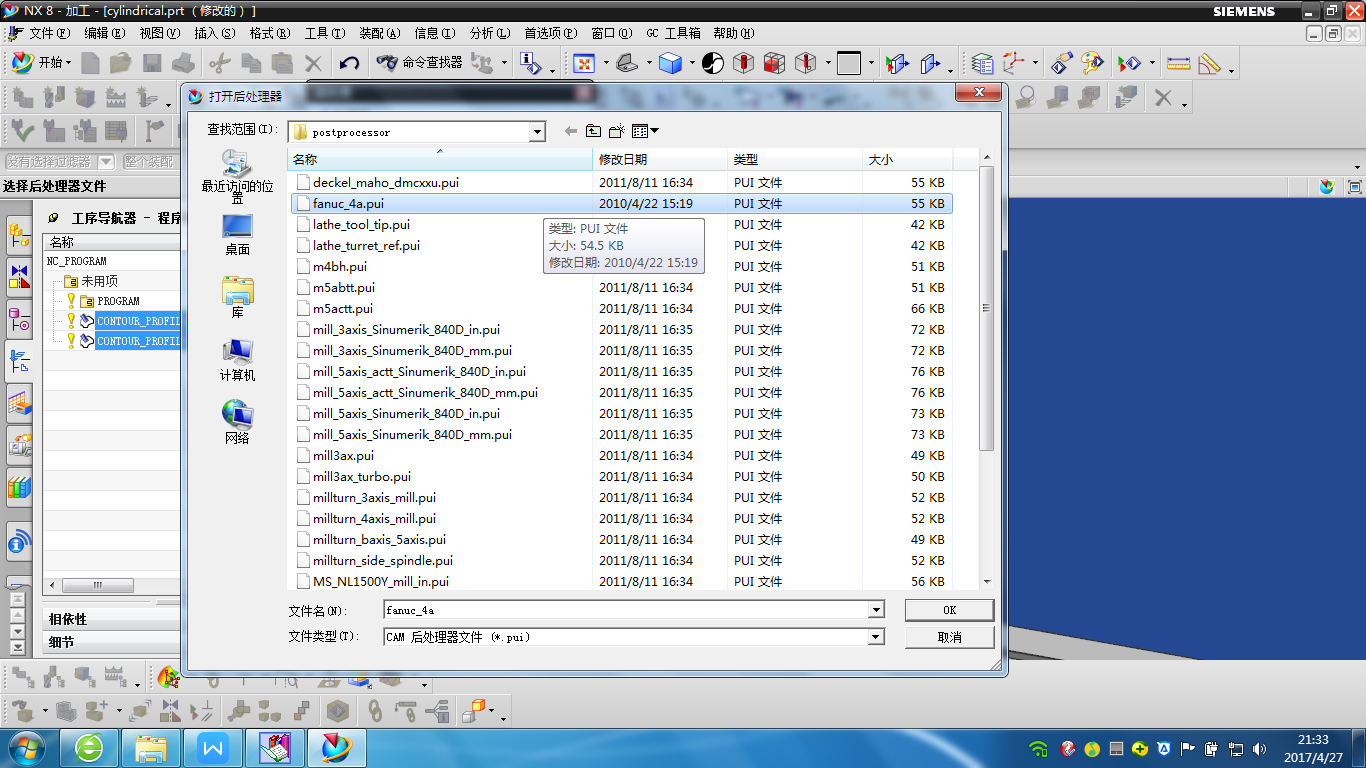Viewport: 1366px width, 768px height.
Task: Sort files by 名称 column header
Action: pos(440,159)
